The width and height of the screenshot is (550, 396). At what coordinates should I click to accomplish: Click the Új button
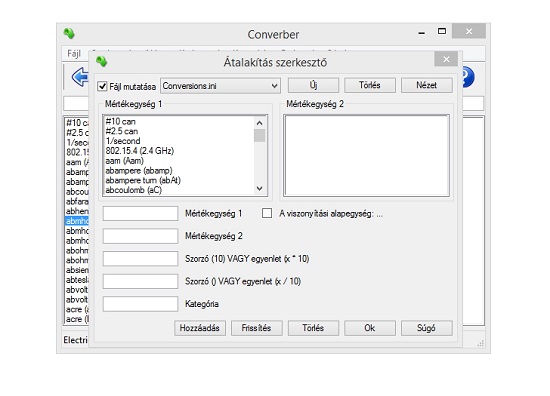coord(313,85)
